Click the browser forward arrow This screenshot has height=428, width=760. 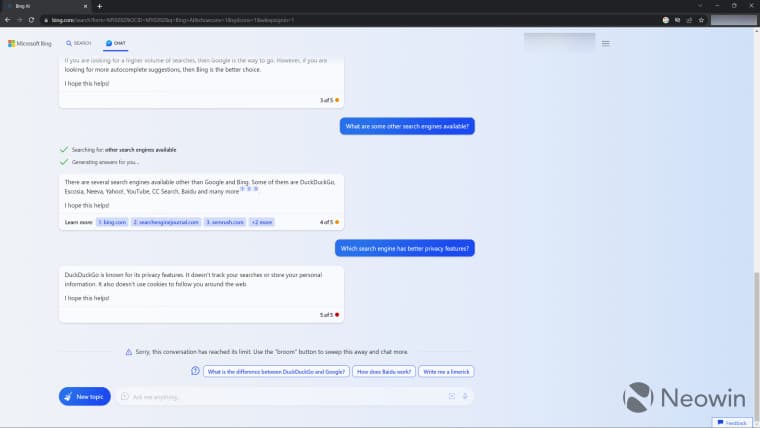[x=19, y=20]
